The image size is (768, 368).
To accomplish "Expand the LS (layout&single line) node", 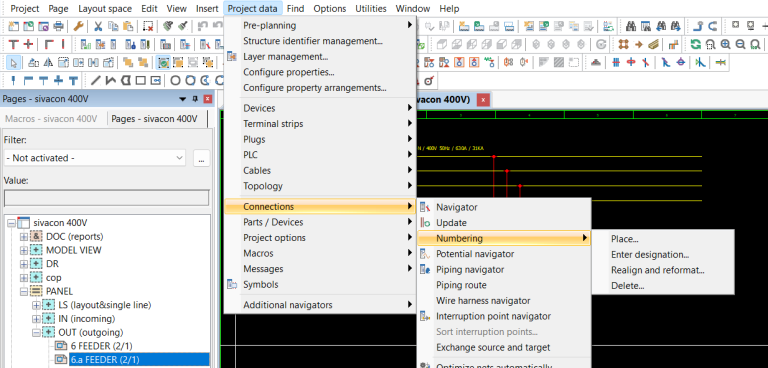I will (36, 305).
